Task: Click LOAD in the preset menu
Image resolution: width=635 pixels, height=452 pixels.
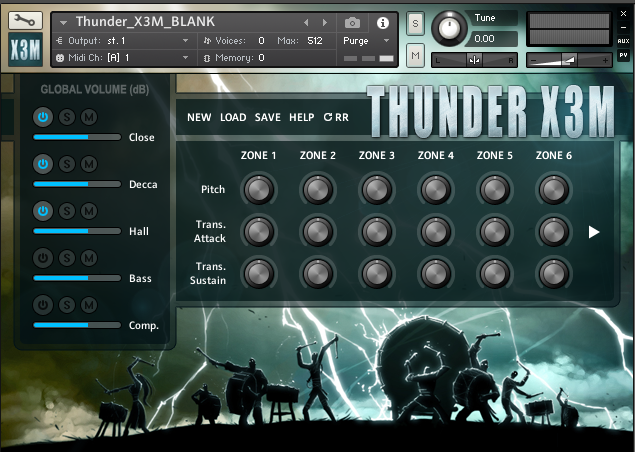Action: [233, 117]
